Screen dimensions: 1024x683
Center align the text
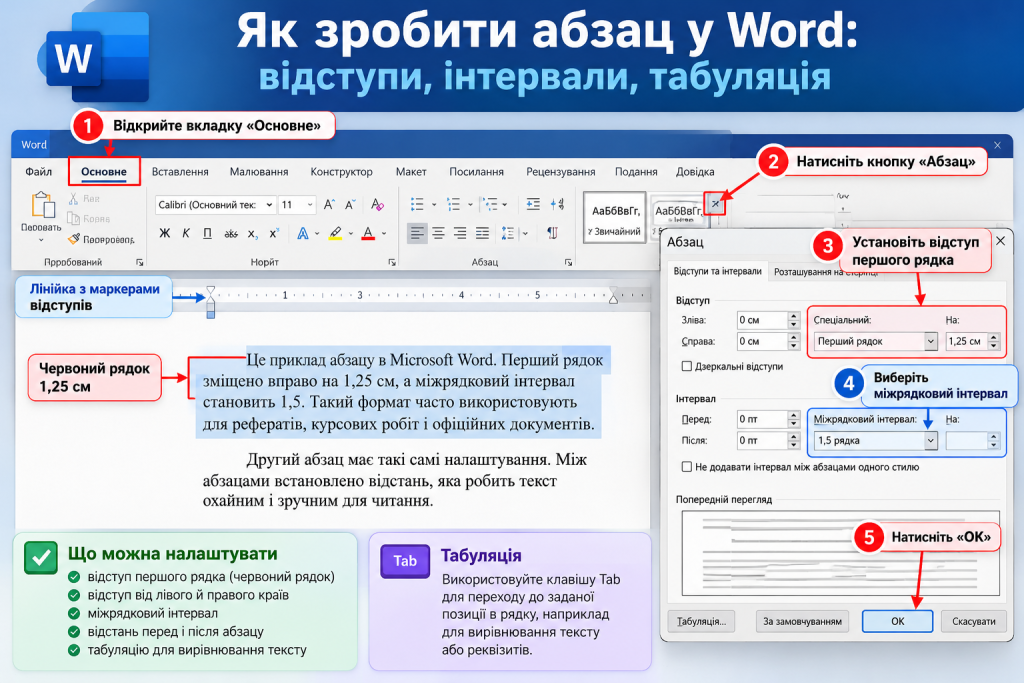point(438,233)
